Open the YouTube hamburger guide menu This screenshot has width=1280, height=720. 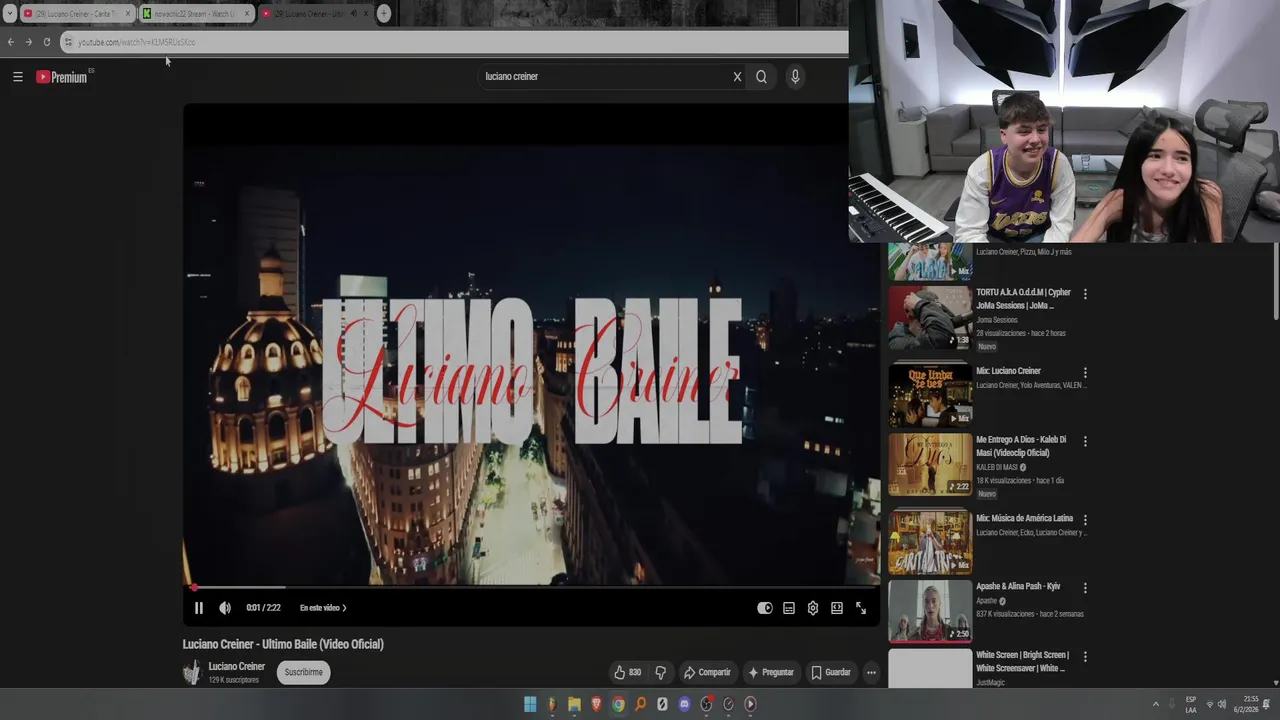coord(18,77)
